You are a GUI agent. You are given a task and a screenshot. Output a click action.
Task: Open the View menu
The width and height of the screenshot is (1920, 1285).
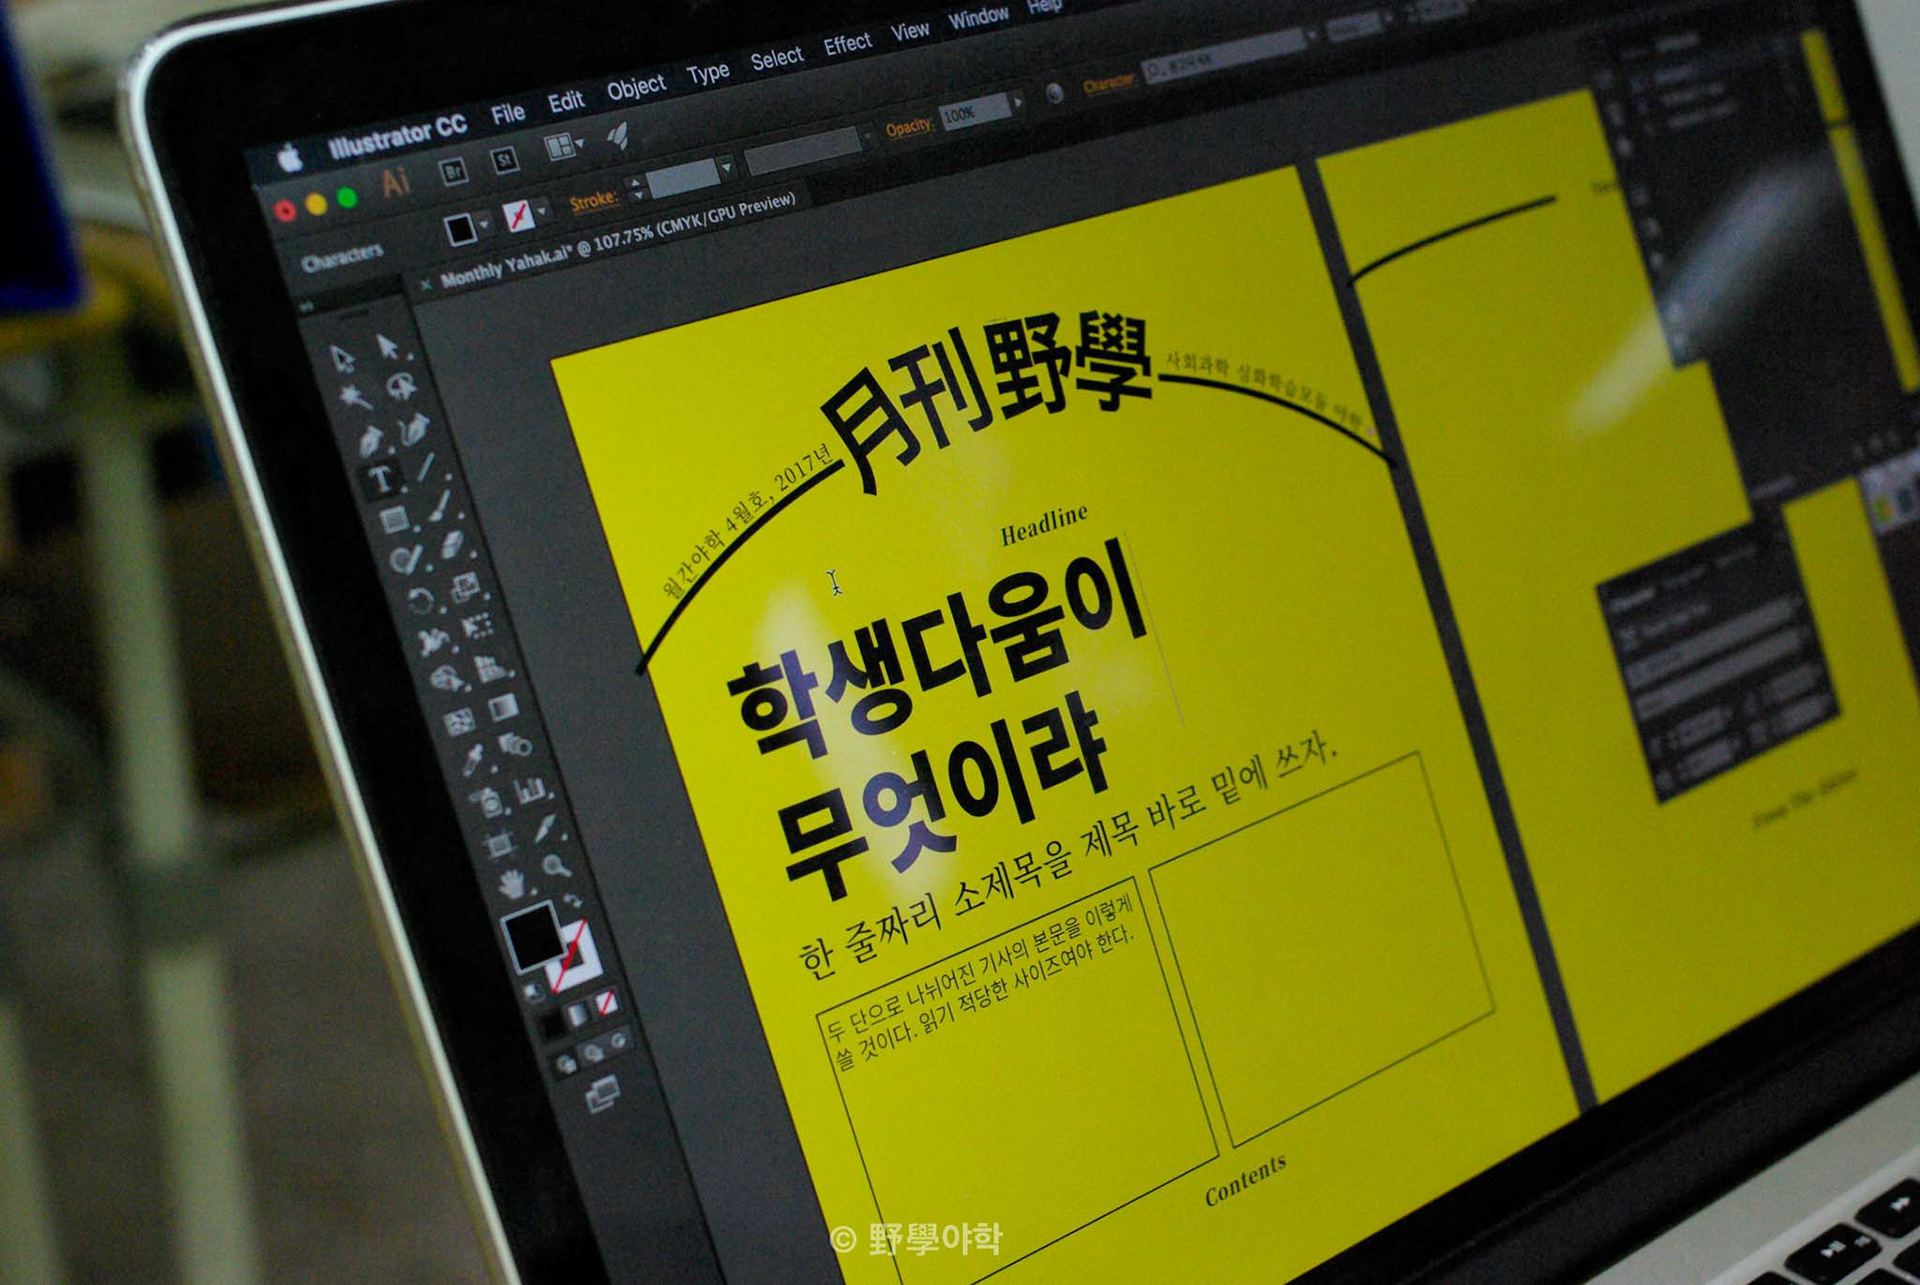[x=910, y=31]
